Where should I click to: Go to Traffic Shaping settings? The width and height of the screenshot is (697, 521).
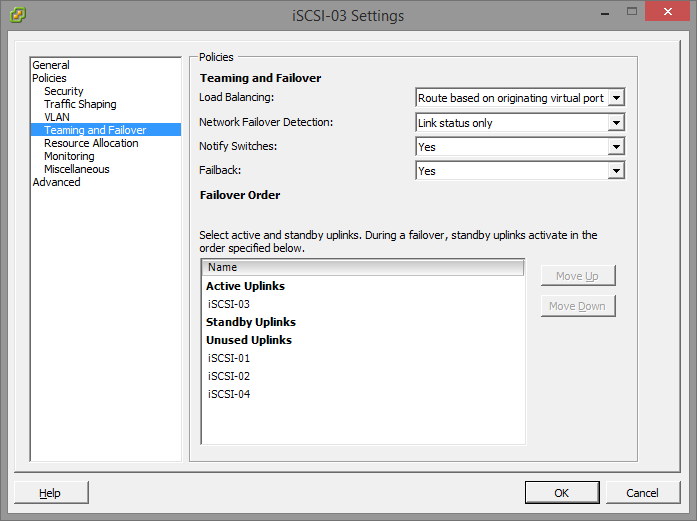coord(80,104)
